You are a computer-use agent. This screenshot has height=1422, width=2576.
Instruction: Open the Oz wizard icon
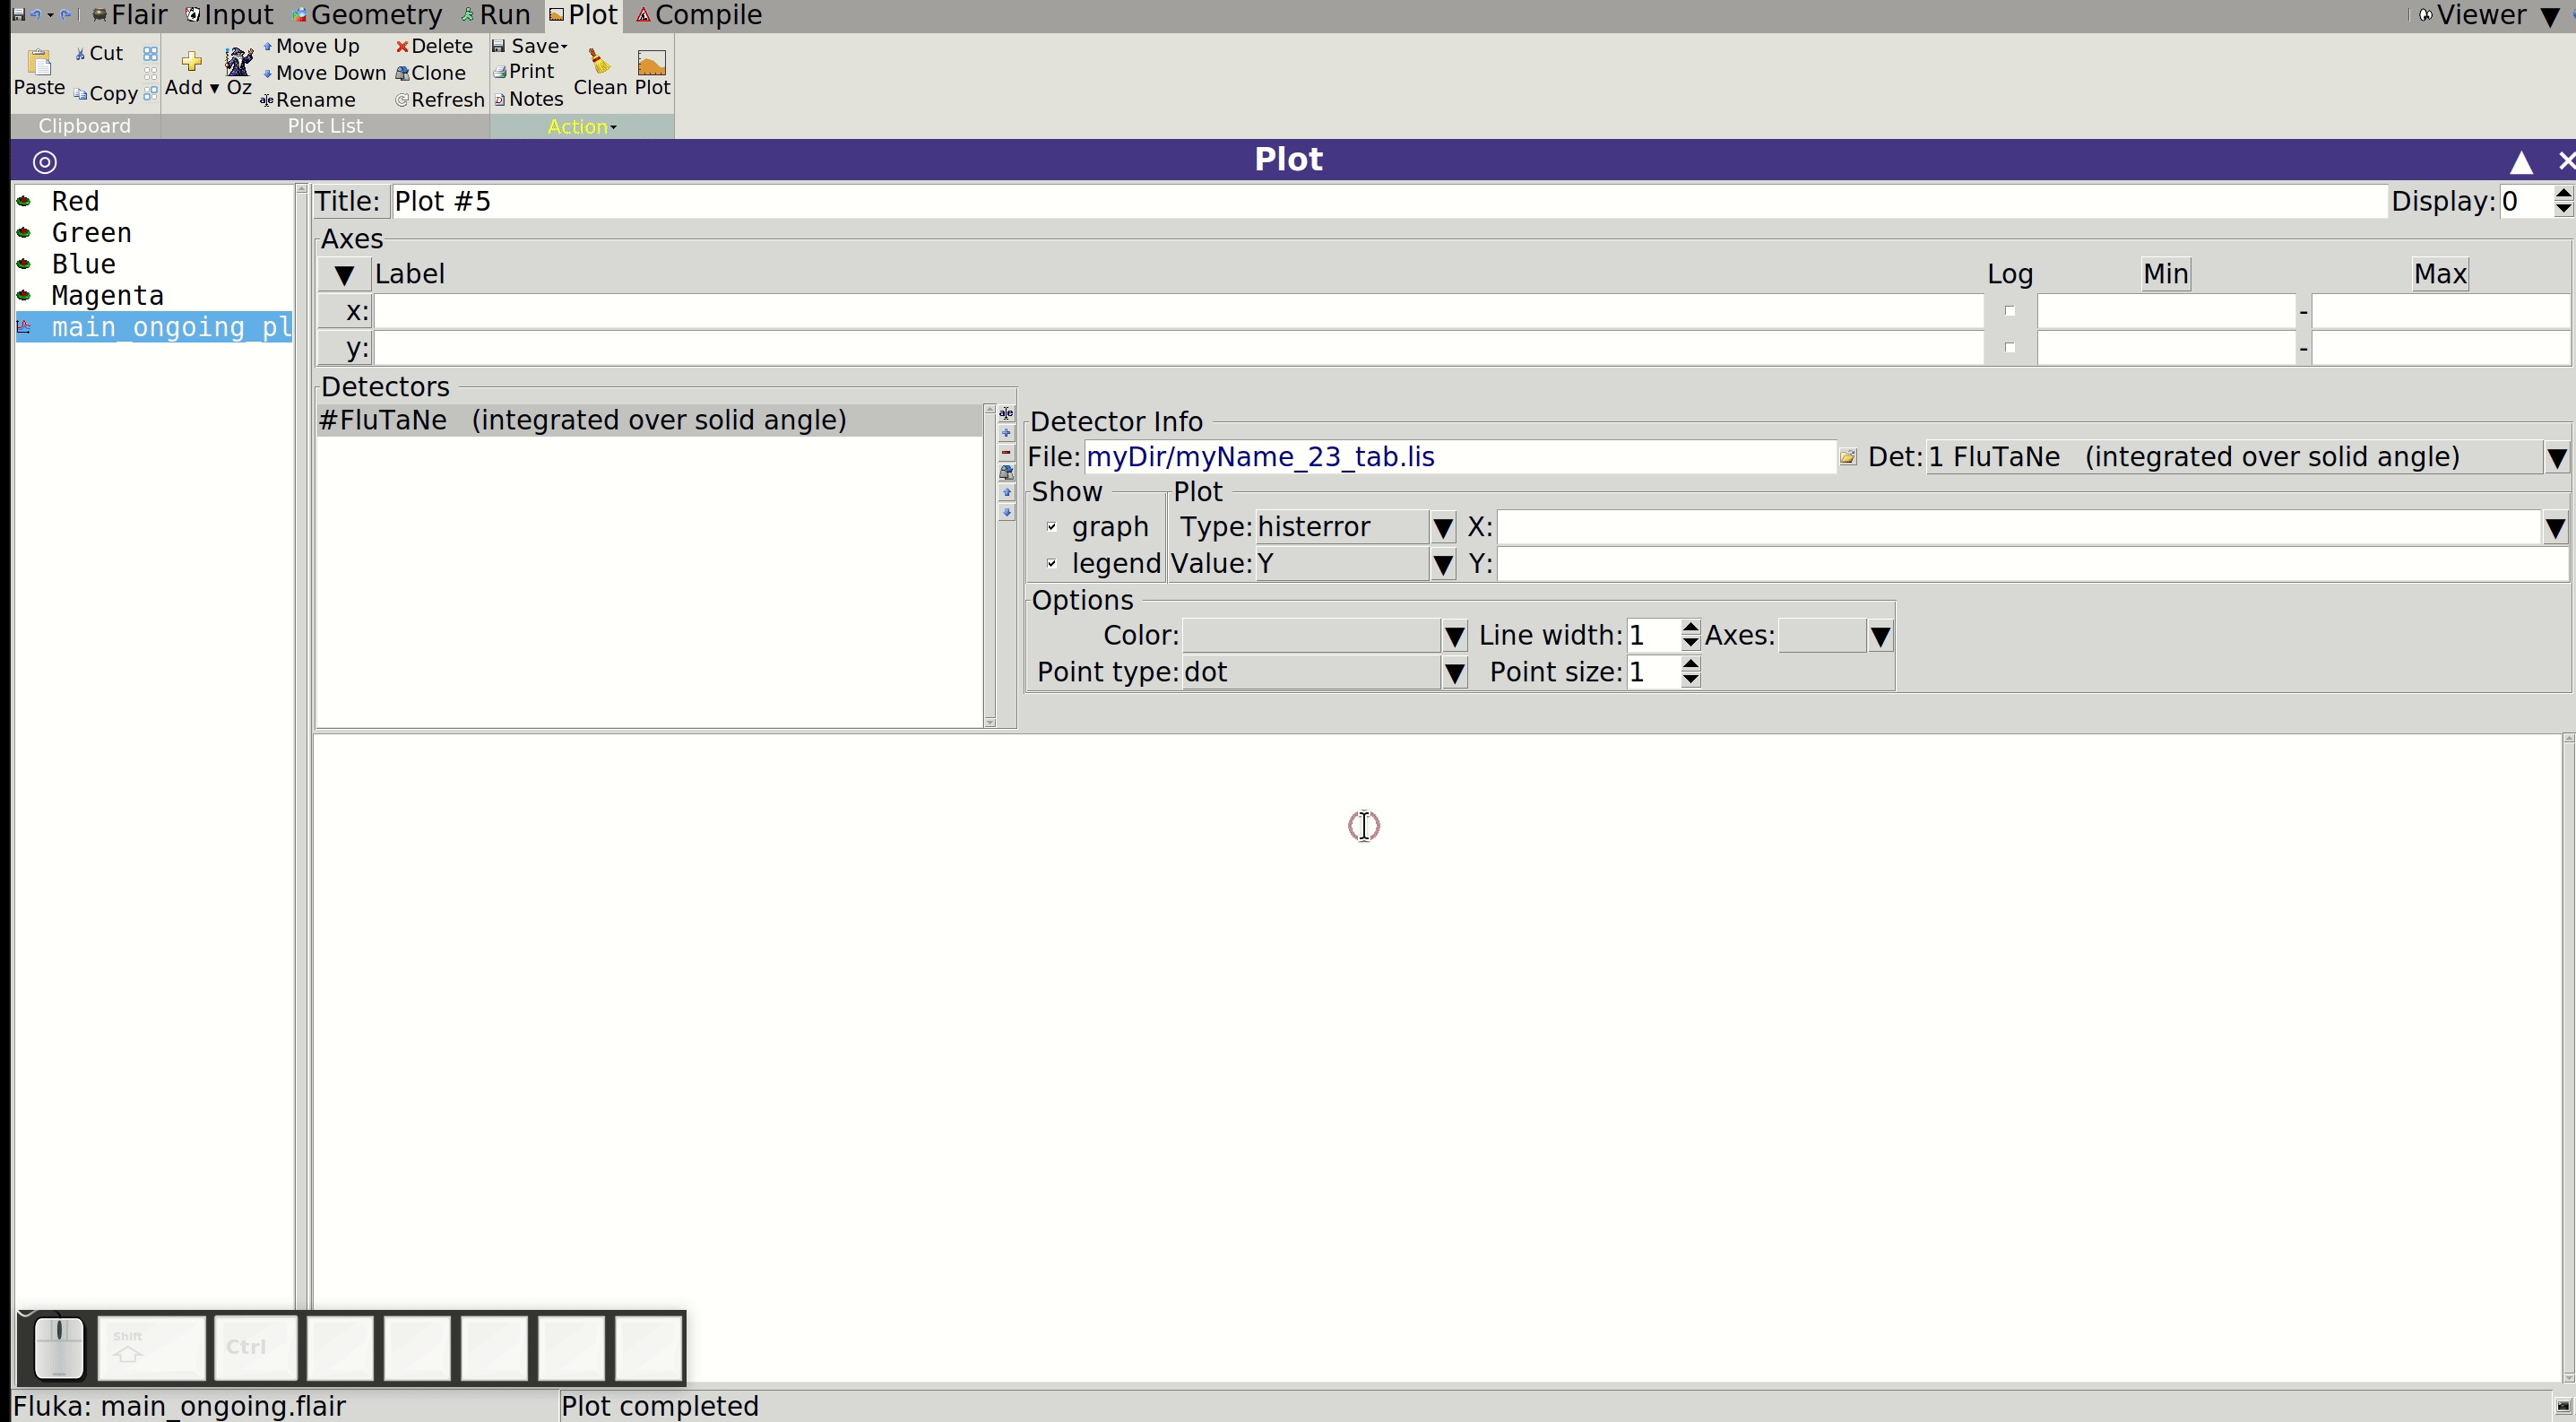coord(239,61)
